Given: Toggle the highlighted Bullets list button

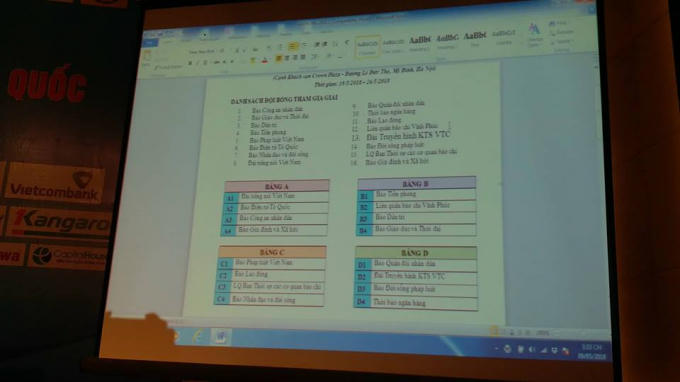Looking at the screenshot, I should pos(293,46).
